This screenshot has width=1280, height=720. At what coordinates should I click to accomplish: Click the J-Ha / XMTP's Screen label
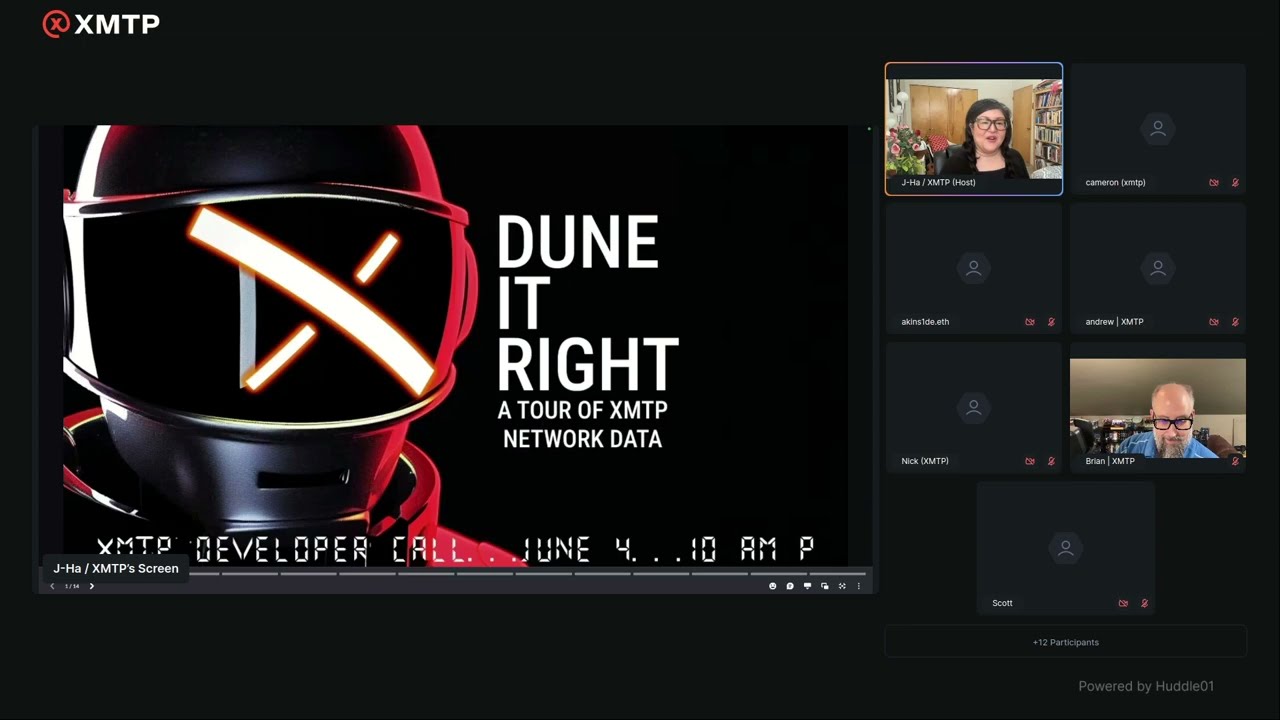coord(115,568)
